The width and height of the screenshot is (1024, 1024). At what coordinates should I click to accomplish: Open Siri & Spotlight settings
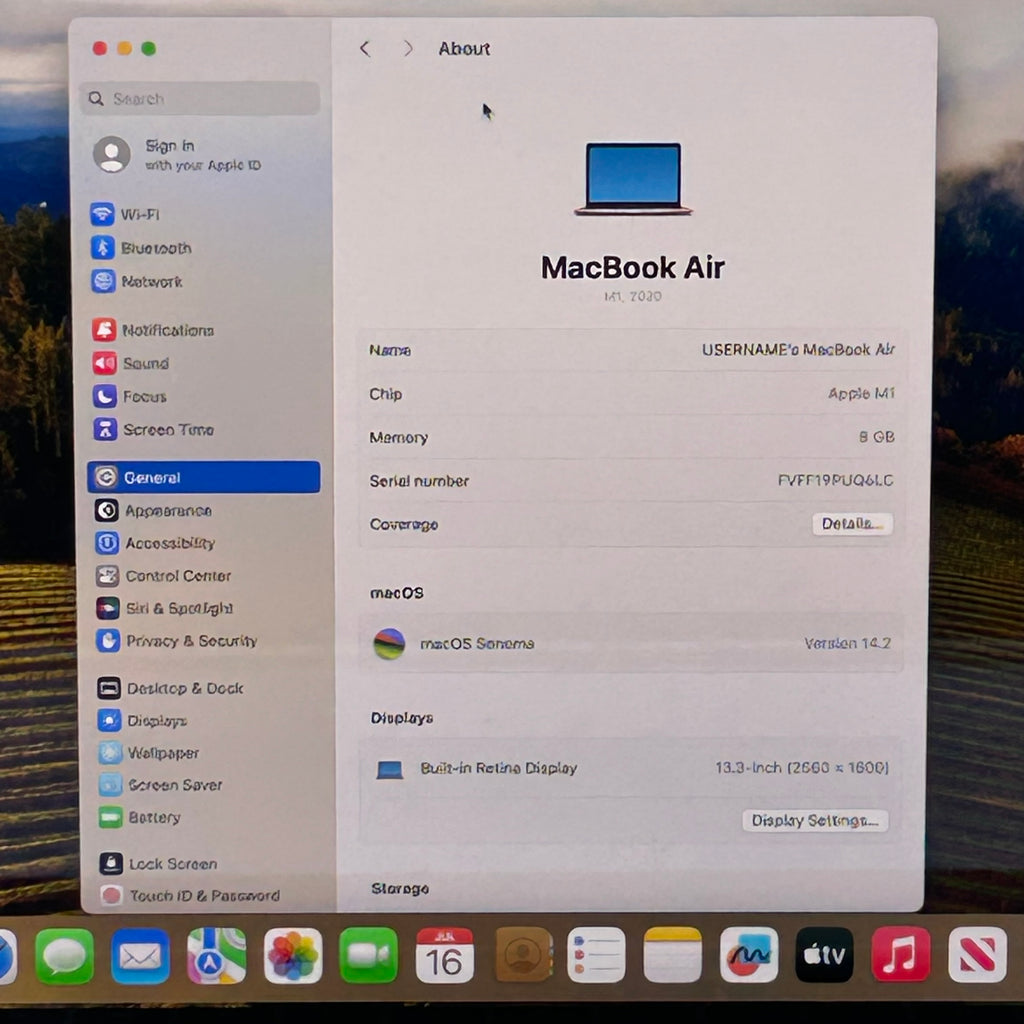click(165, 609)
